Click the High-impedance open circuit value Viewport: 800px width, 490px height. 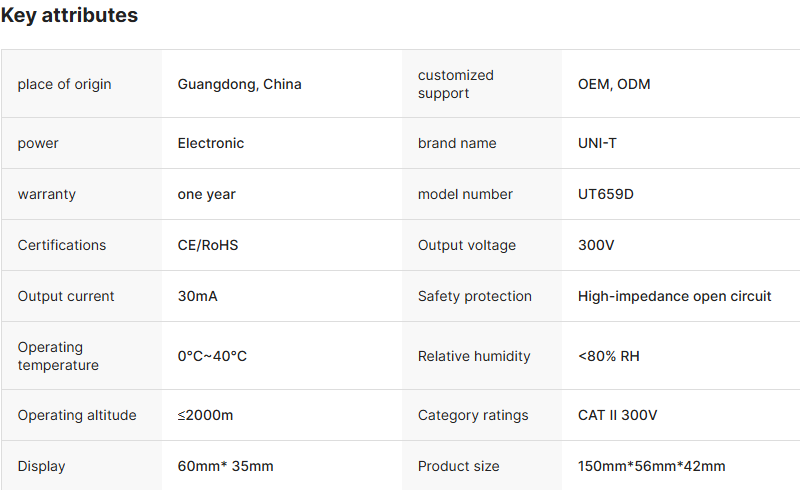pos(674,296)
